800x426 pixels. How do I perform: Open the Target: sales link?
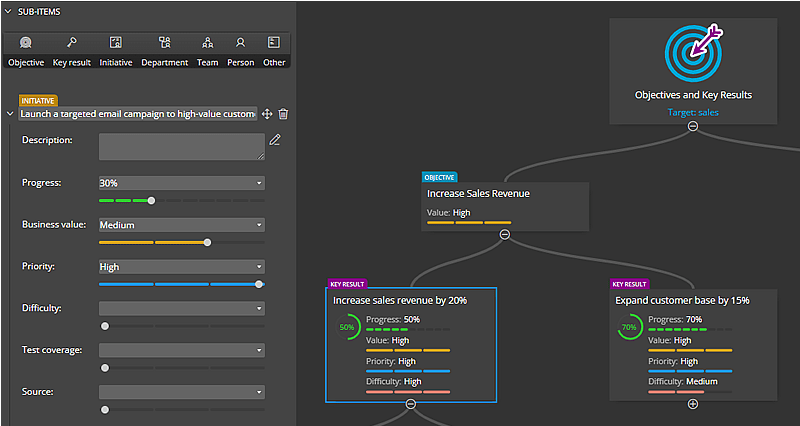(x=693, y=112)
